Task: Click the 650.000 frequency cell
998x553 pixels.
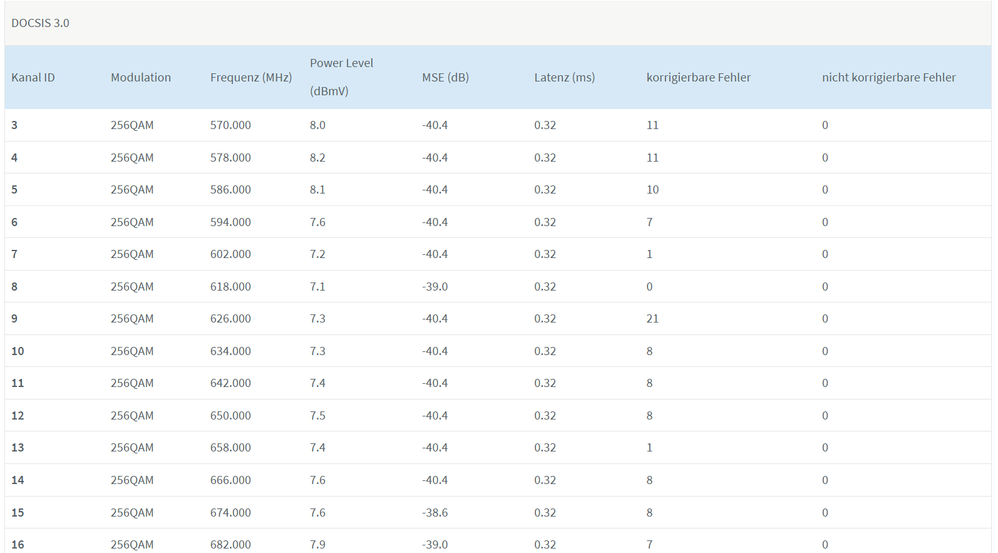Action: pyautogui.click(x=231, y=416)
